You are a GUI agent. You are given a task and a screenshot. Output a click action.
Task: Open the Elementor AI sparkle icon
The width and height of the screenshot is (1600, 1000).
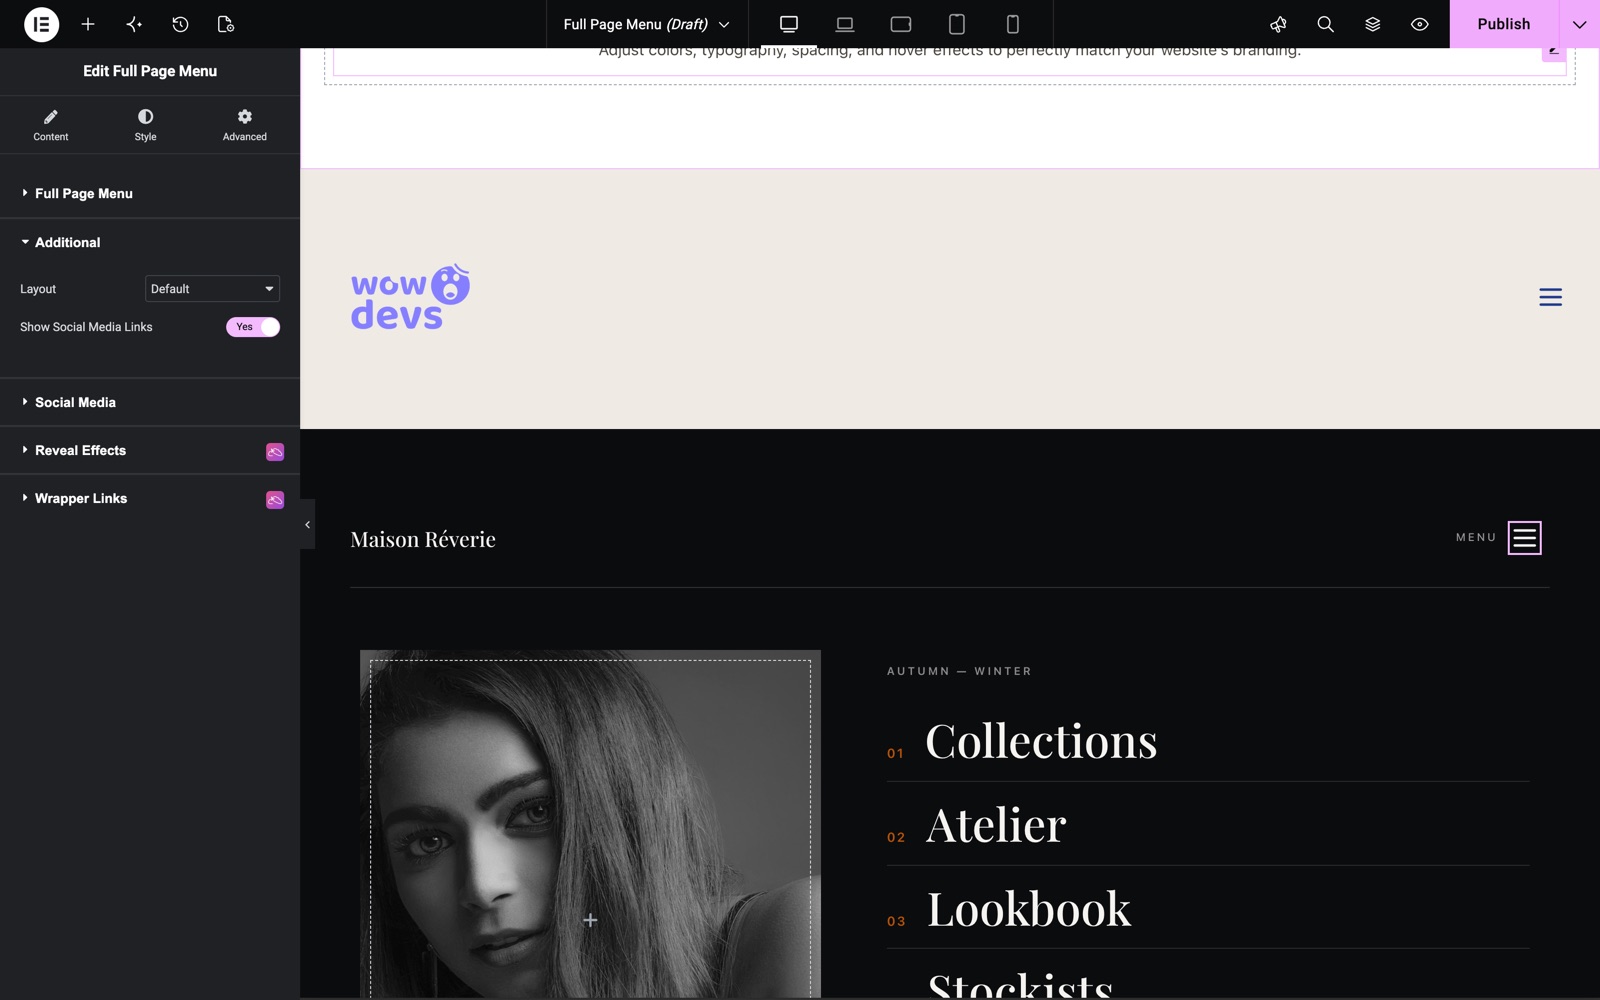134,24
